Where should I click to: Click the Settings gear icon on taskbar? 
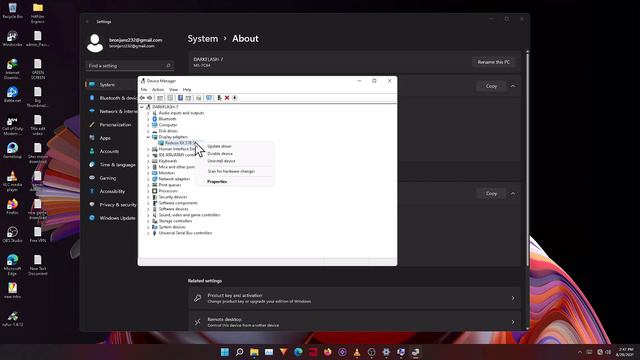click(x=386, y=352)
